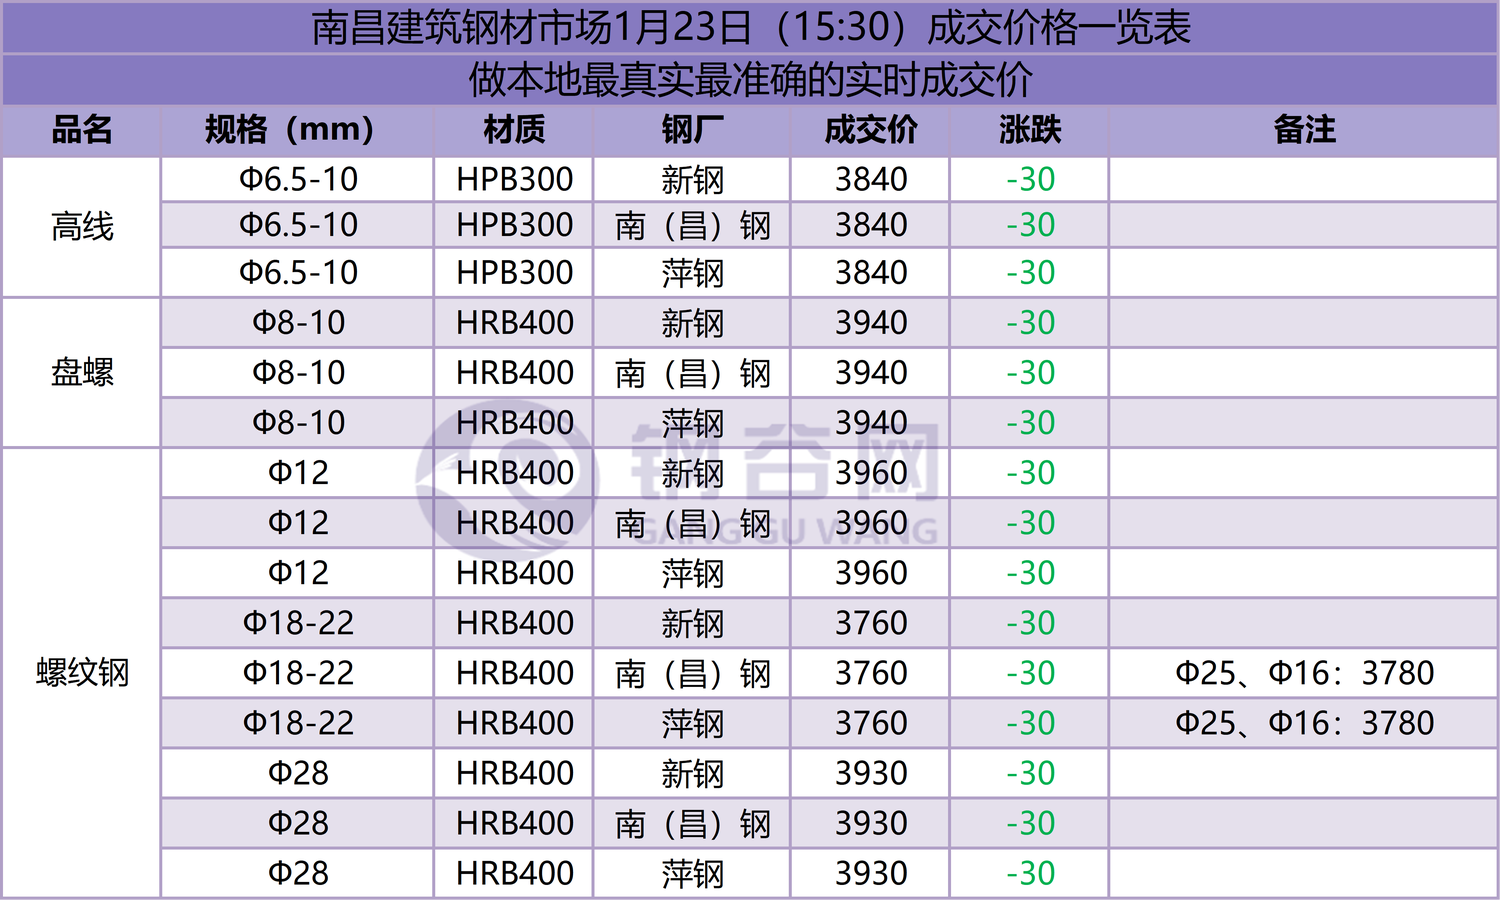Select the 涨跌 column header

pyautogui.click(x=1030, y=130)
